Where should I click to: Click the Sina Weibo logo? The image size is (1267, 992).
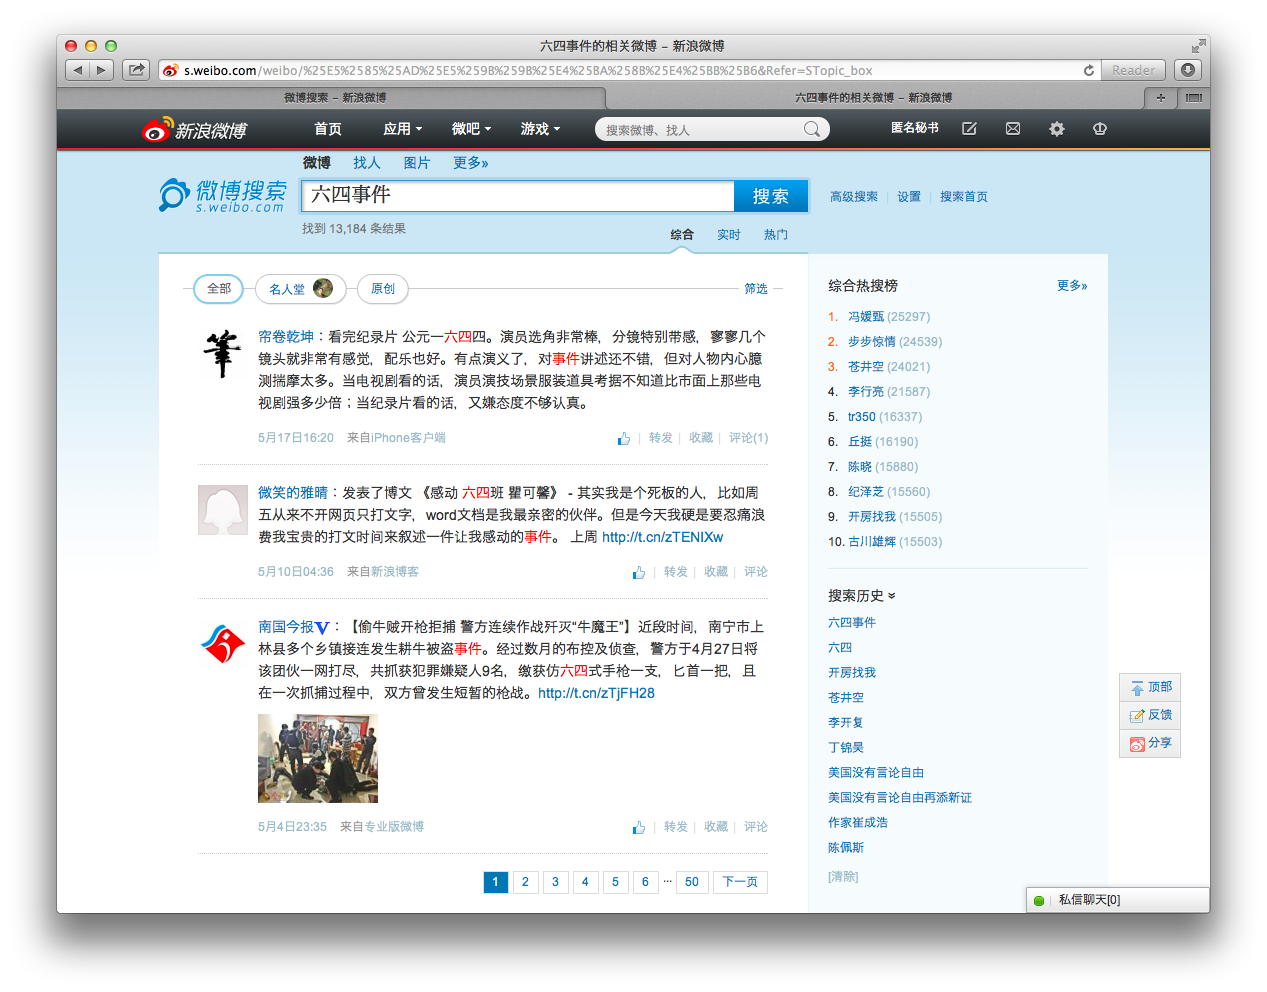[195, 130]
